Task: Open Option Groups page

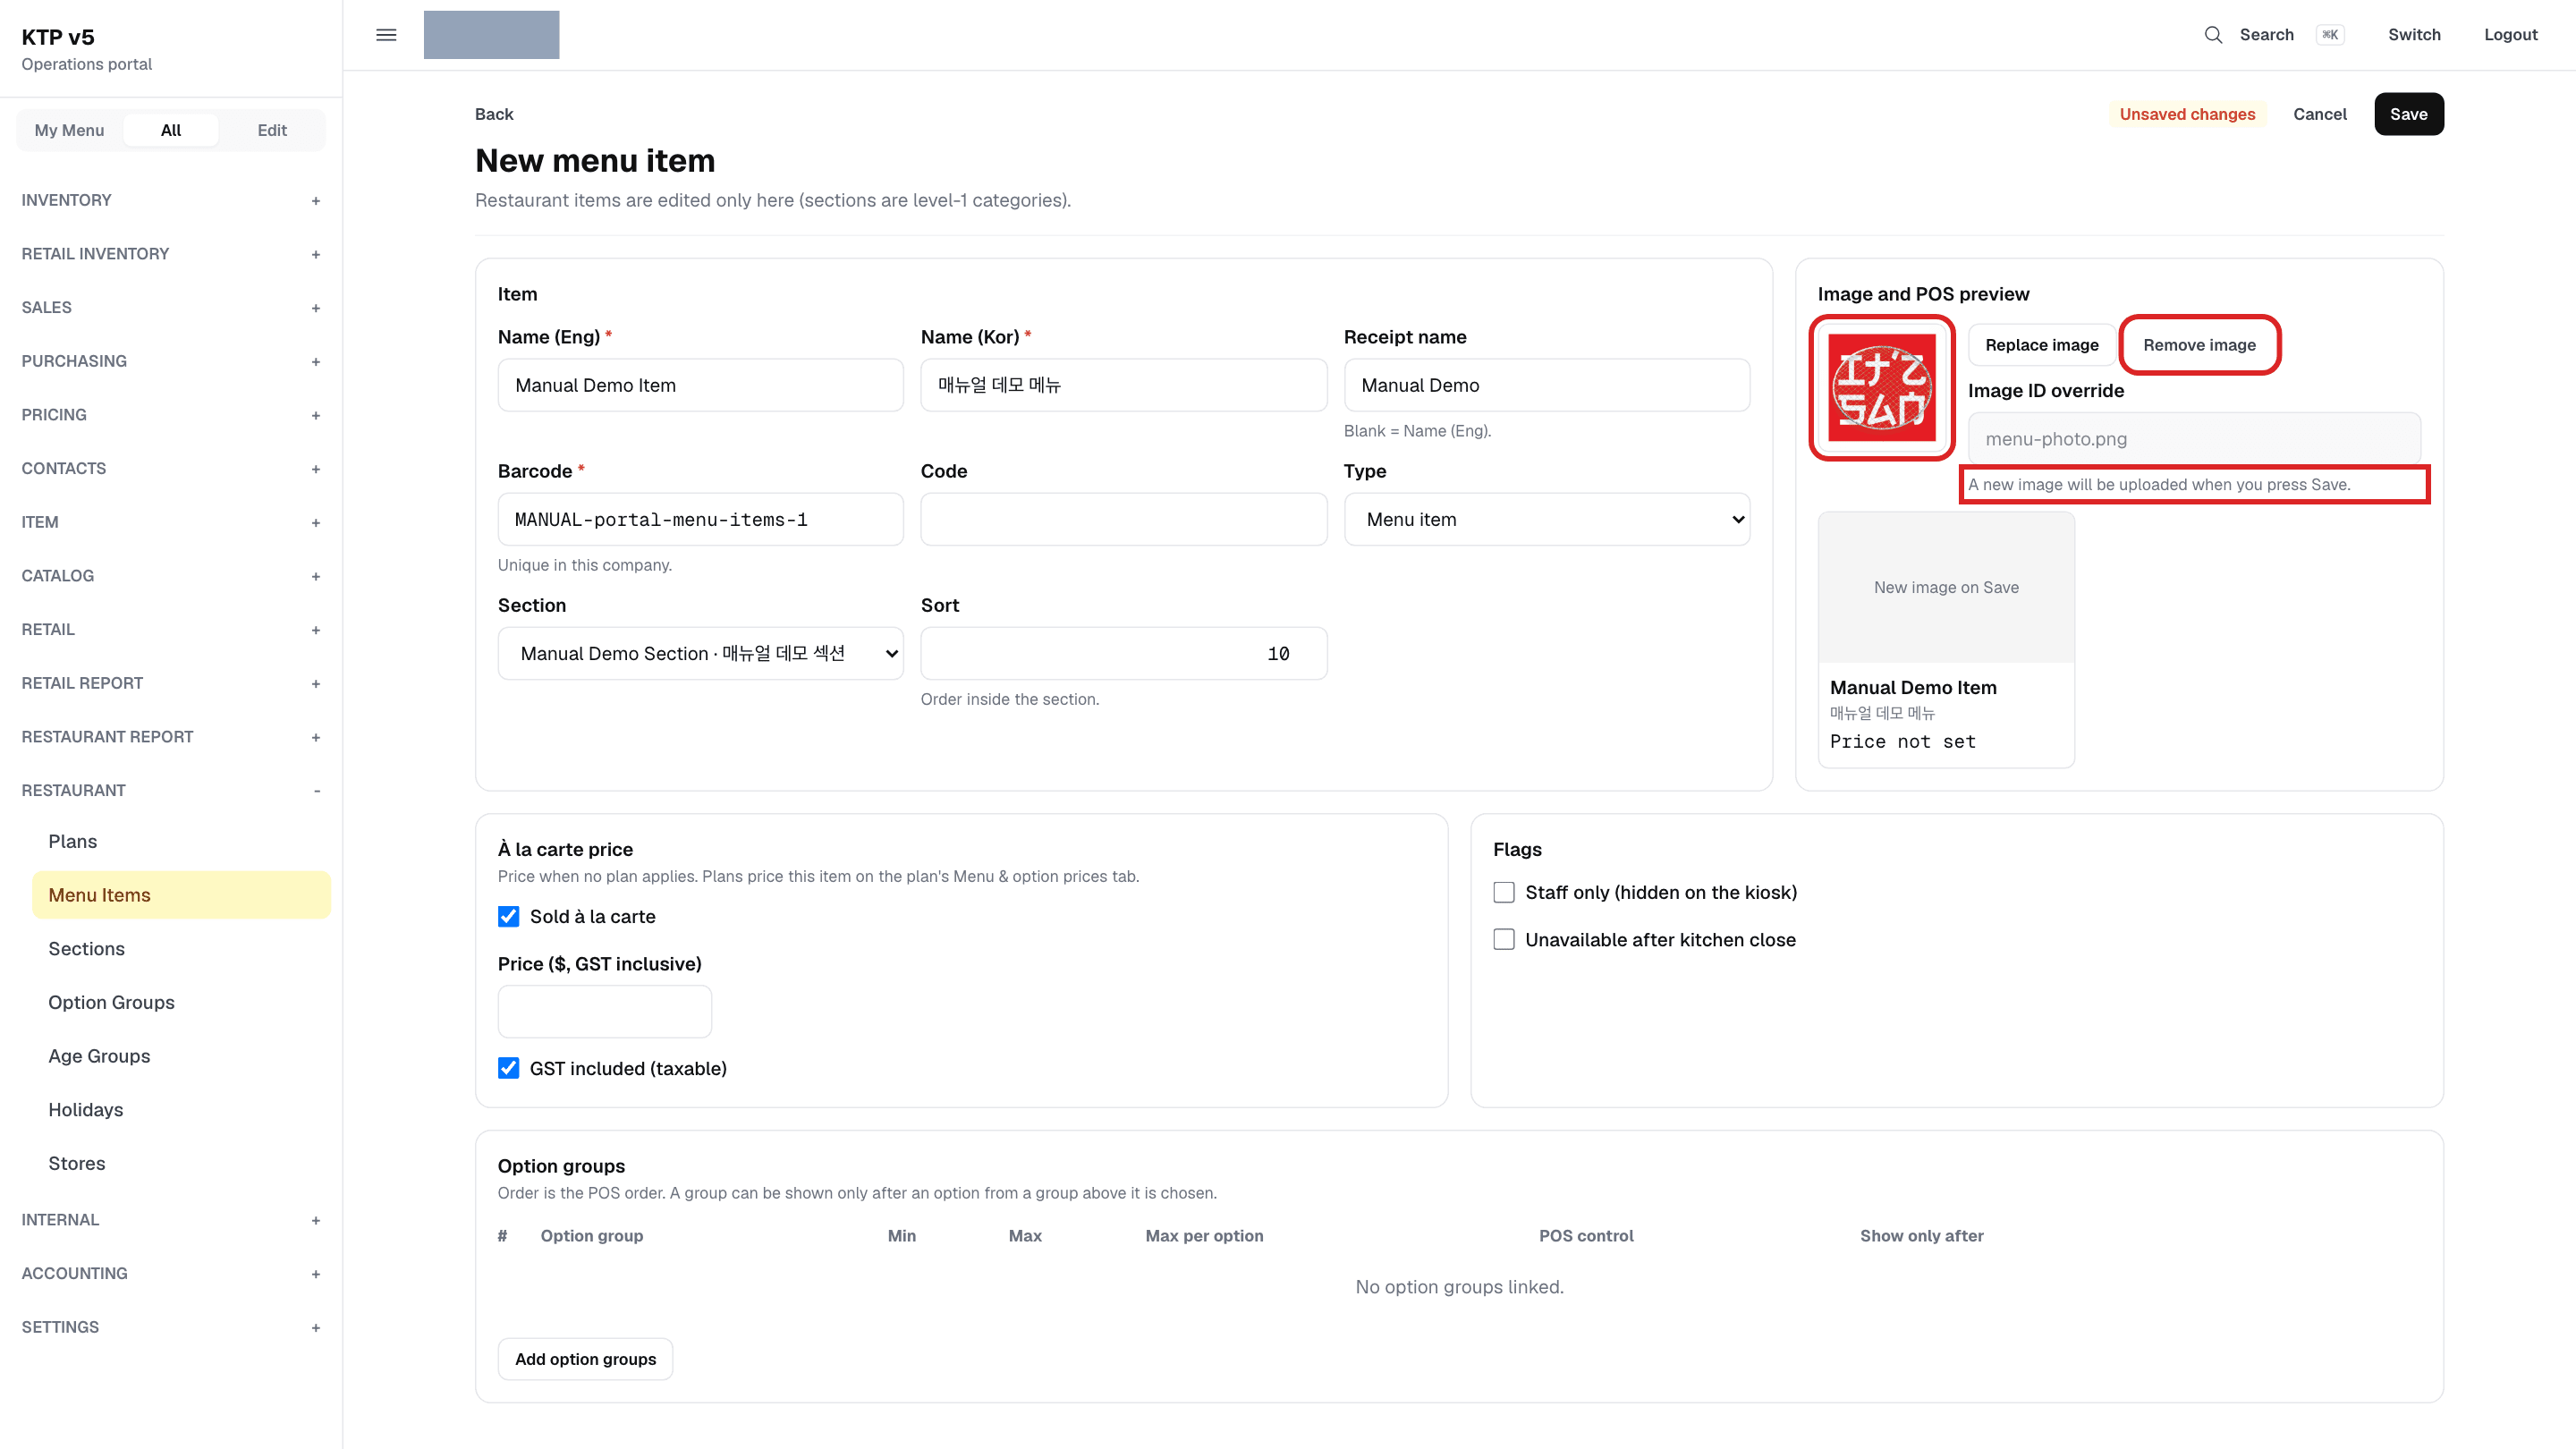Action: click(181, 1002)
